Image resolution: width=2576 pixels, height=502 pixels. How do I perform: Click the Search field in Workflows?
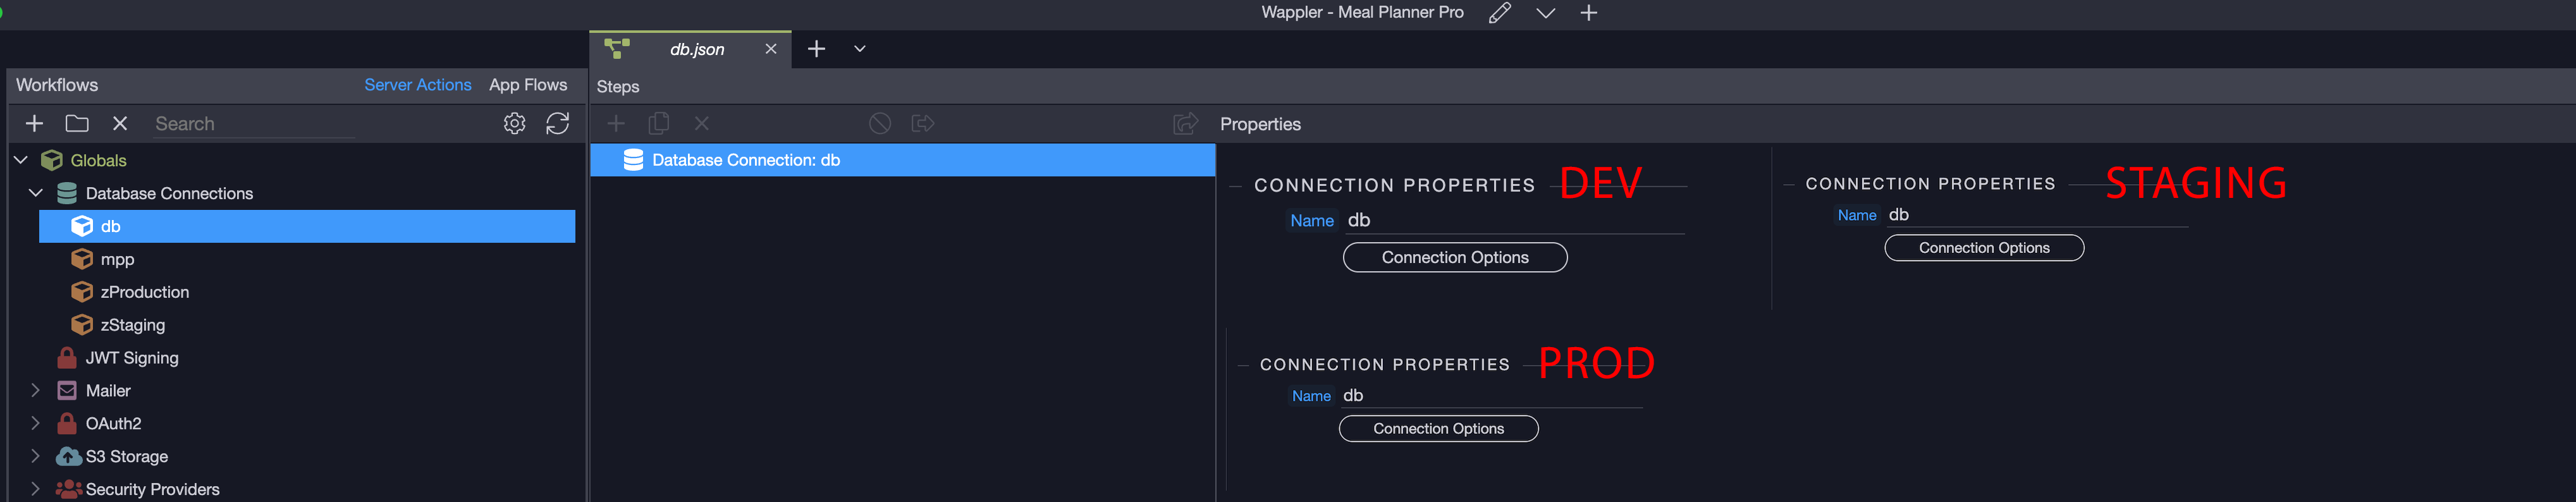253,124
